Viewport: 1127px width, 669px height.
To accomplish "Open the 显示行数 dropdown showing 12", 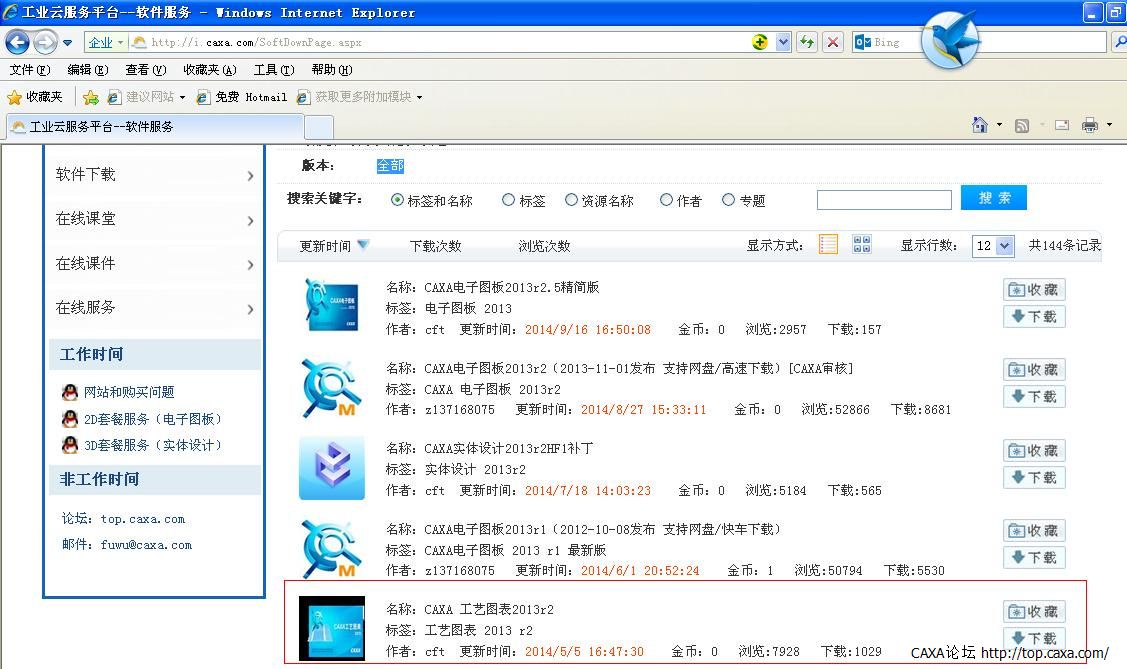I will pos(993,246).
